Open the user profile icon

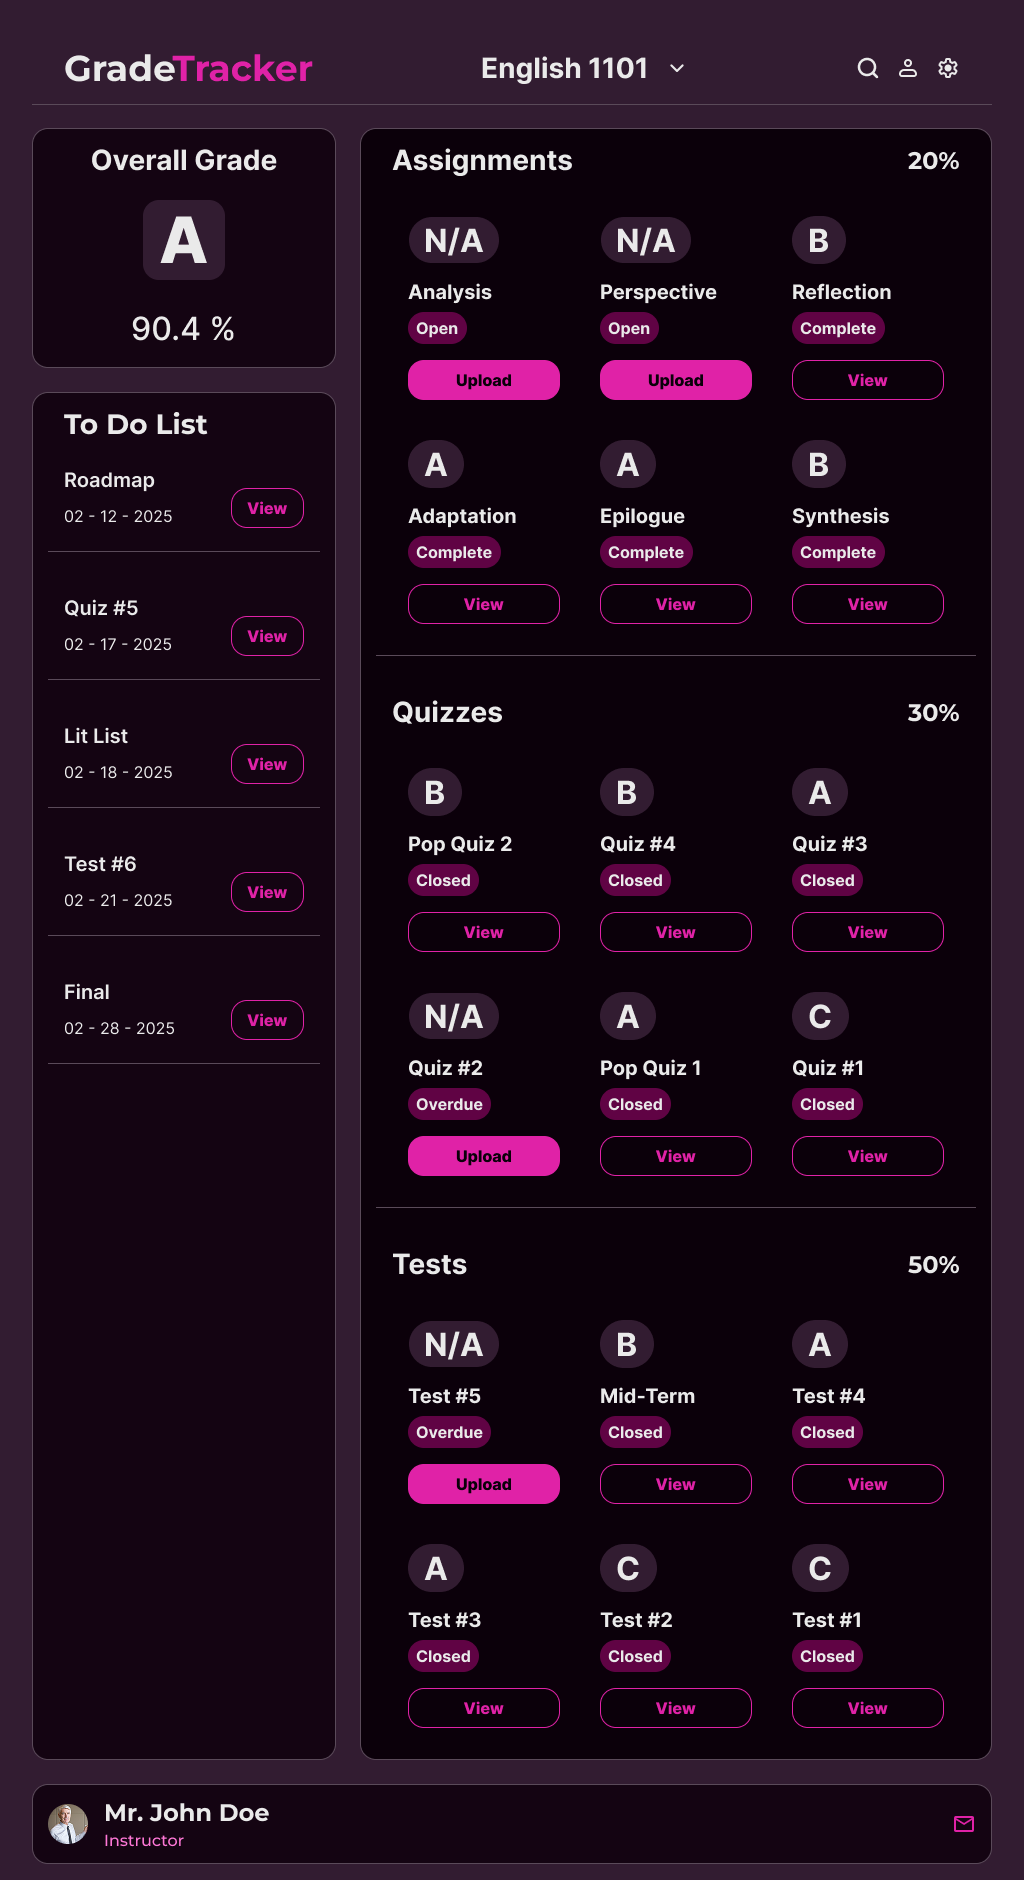pos(908,68)
